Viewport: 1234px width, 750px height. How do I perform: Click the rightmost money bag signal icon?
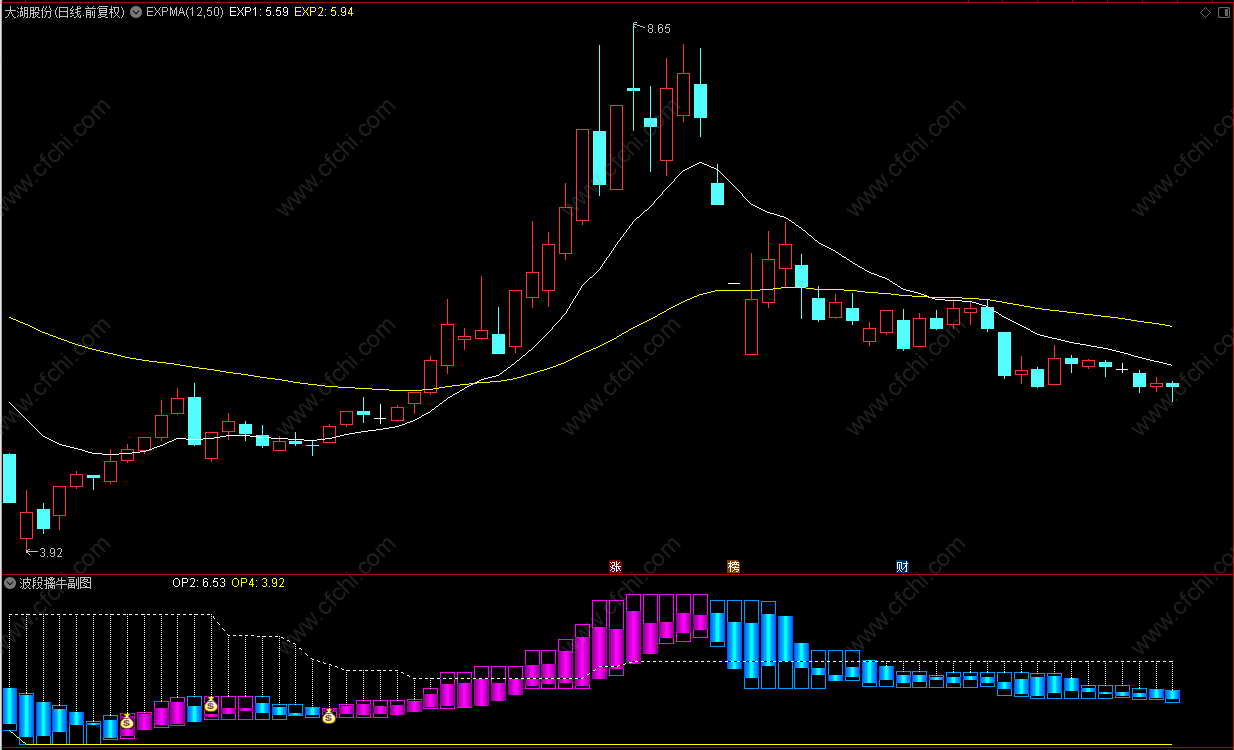328,715
